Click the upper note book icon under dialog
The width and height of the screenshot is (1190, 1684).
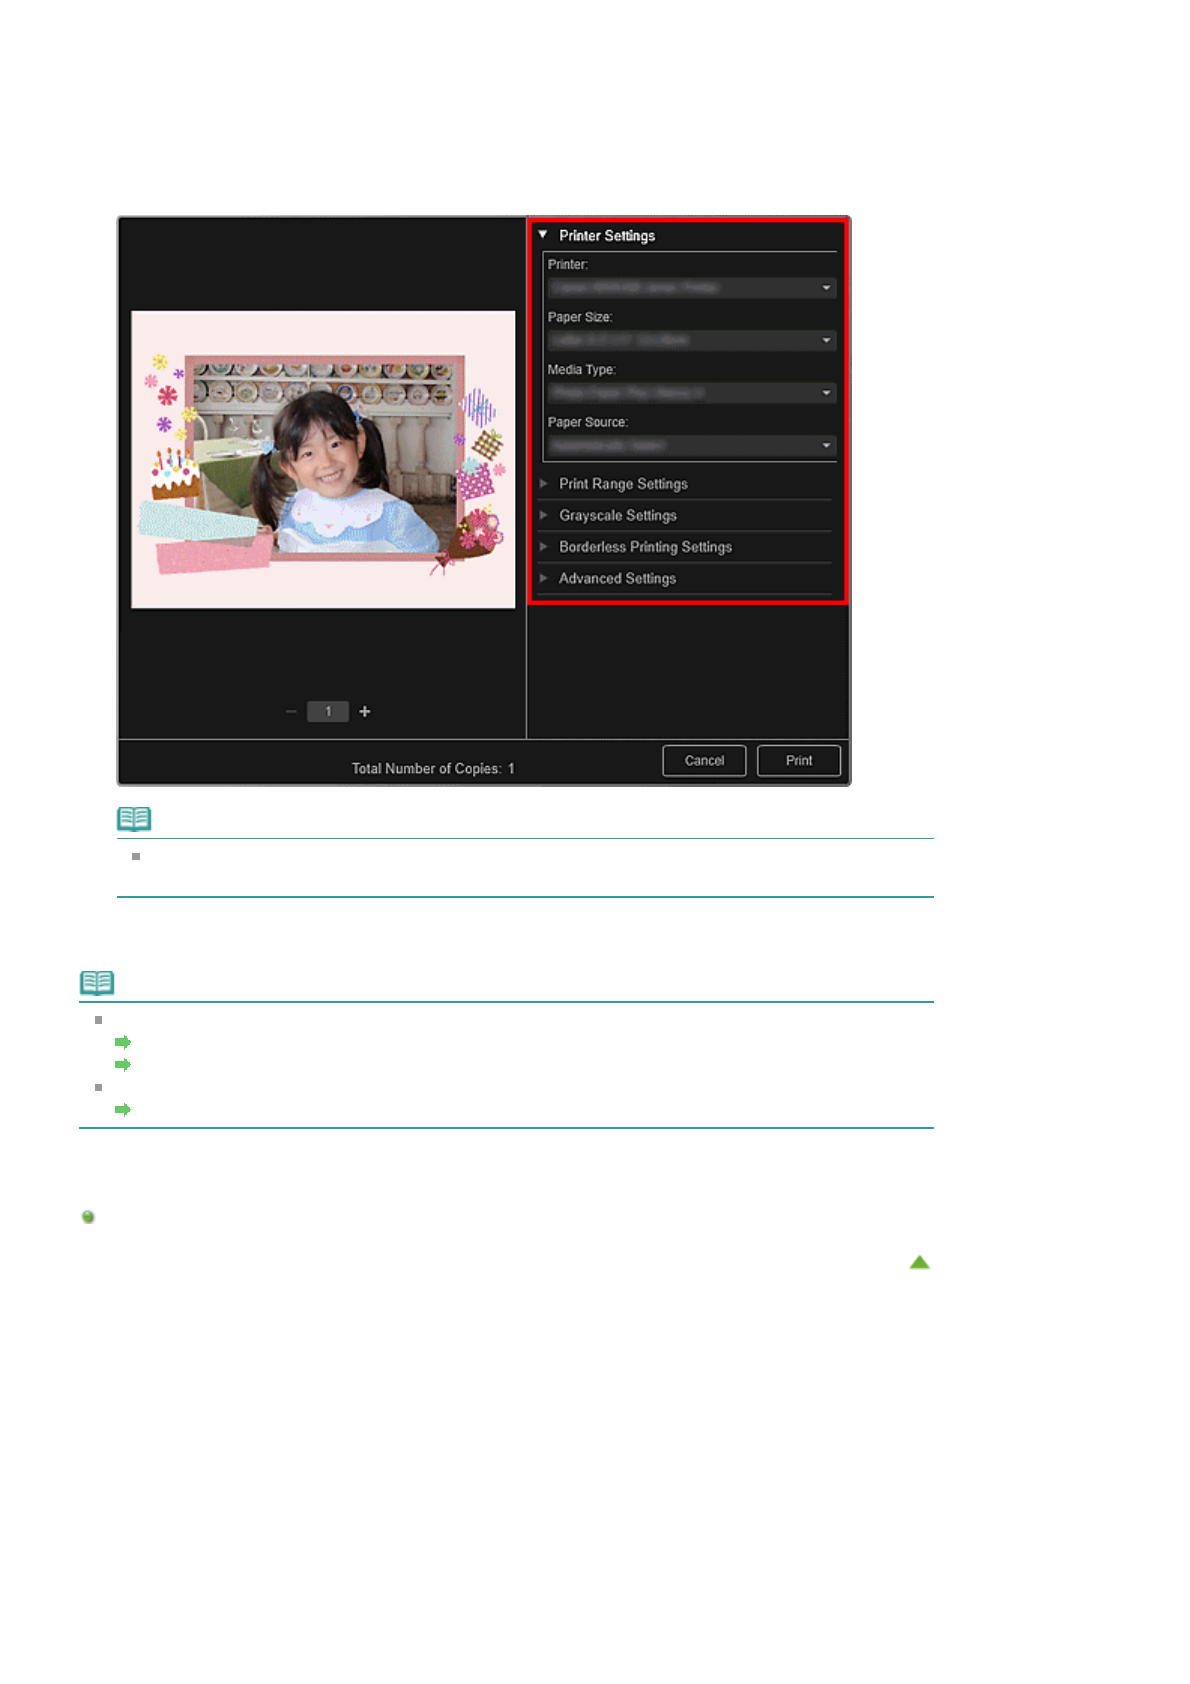click(134, 819)
